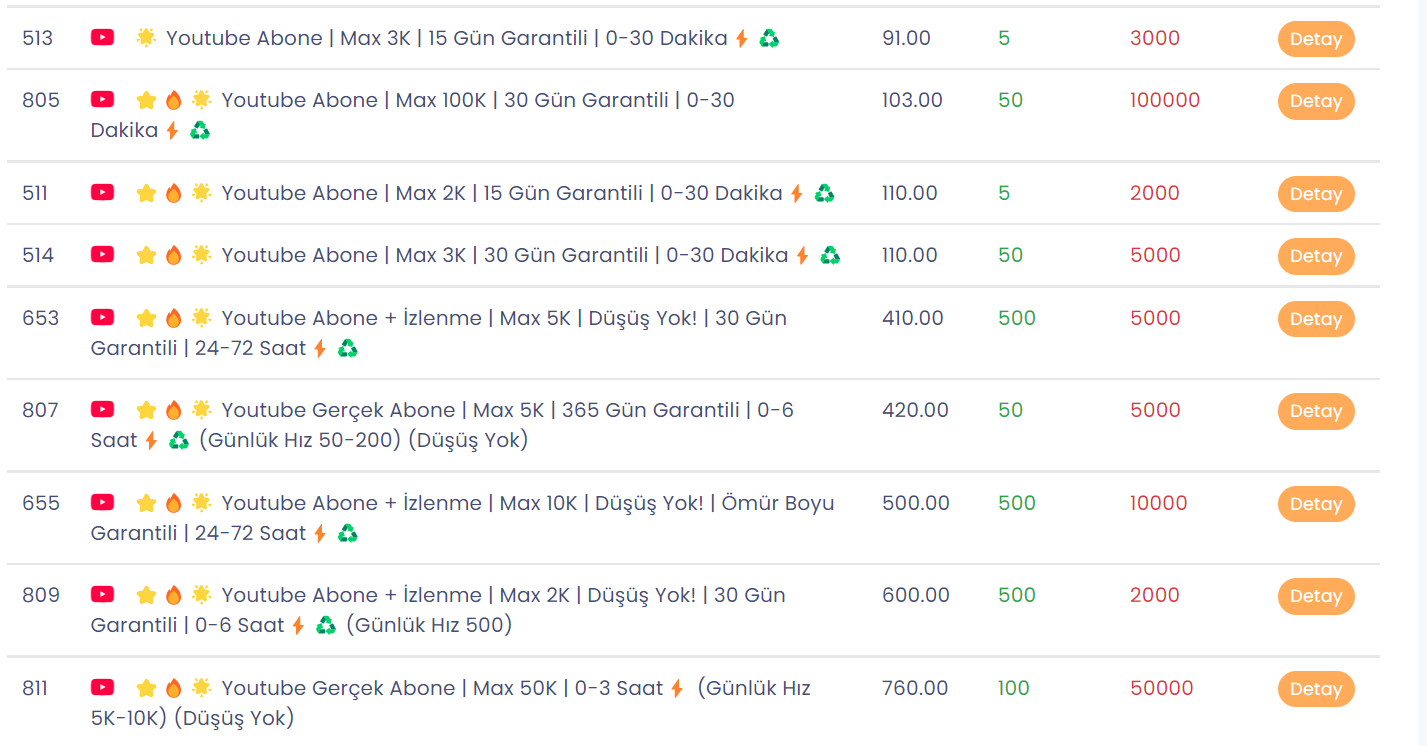
Task: Click the lightning bolt icon in row 809
Action: coord(298,625)
